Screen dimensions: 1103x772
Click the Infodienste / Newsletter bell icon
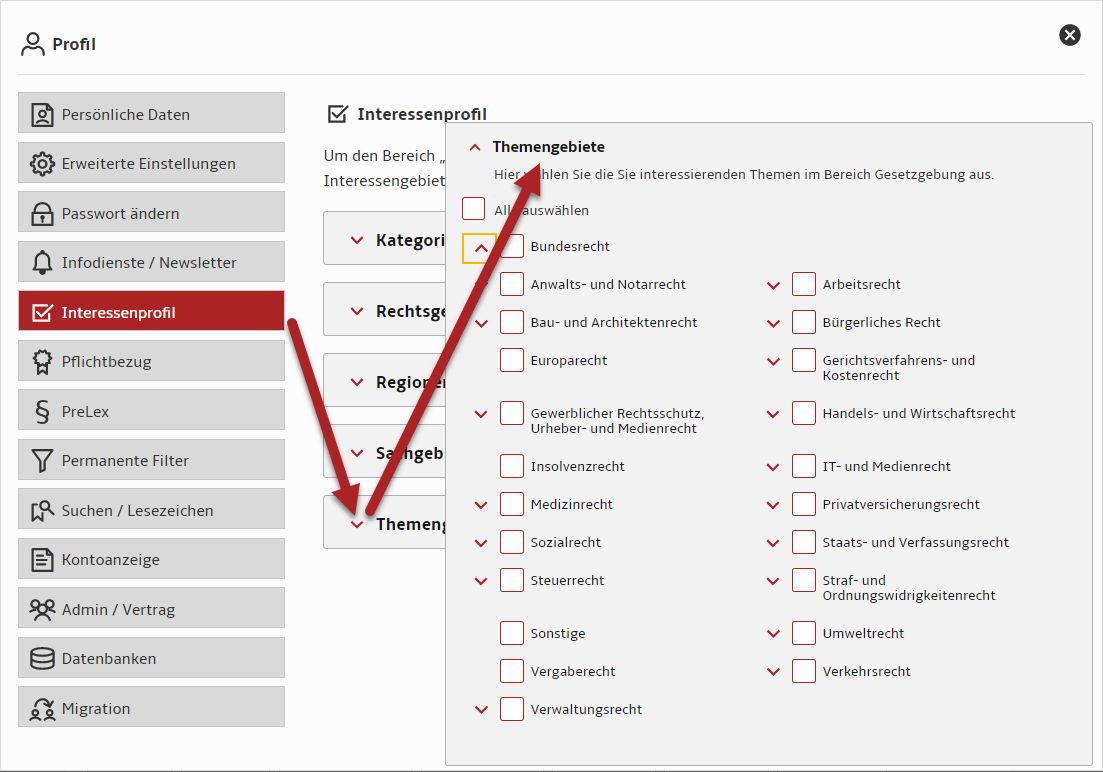(x=42, y=263)
